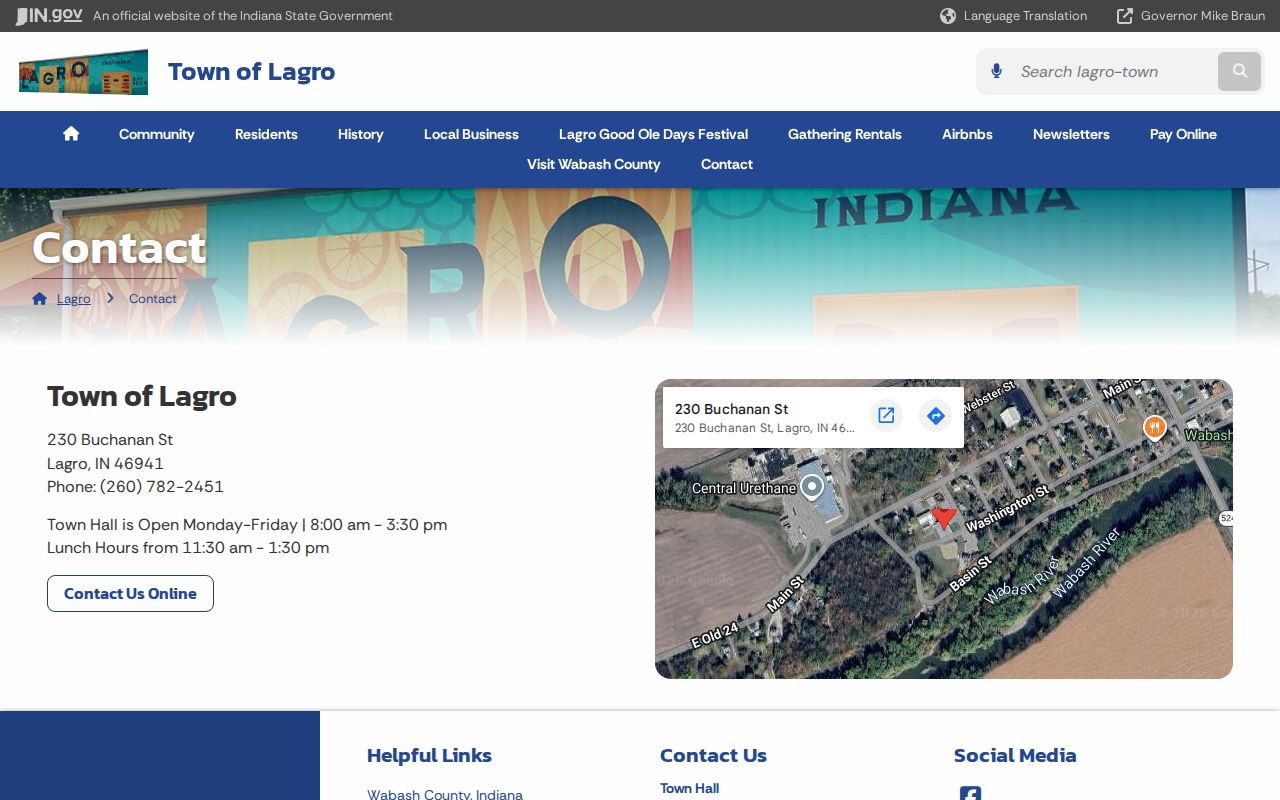Image resolution: width=1280 pixels, height=800 pixels.
Task: Click the red location marker on map
Action: click(x=943, y=517)
